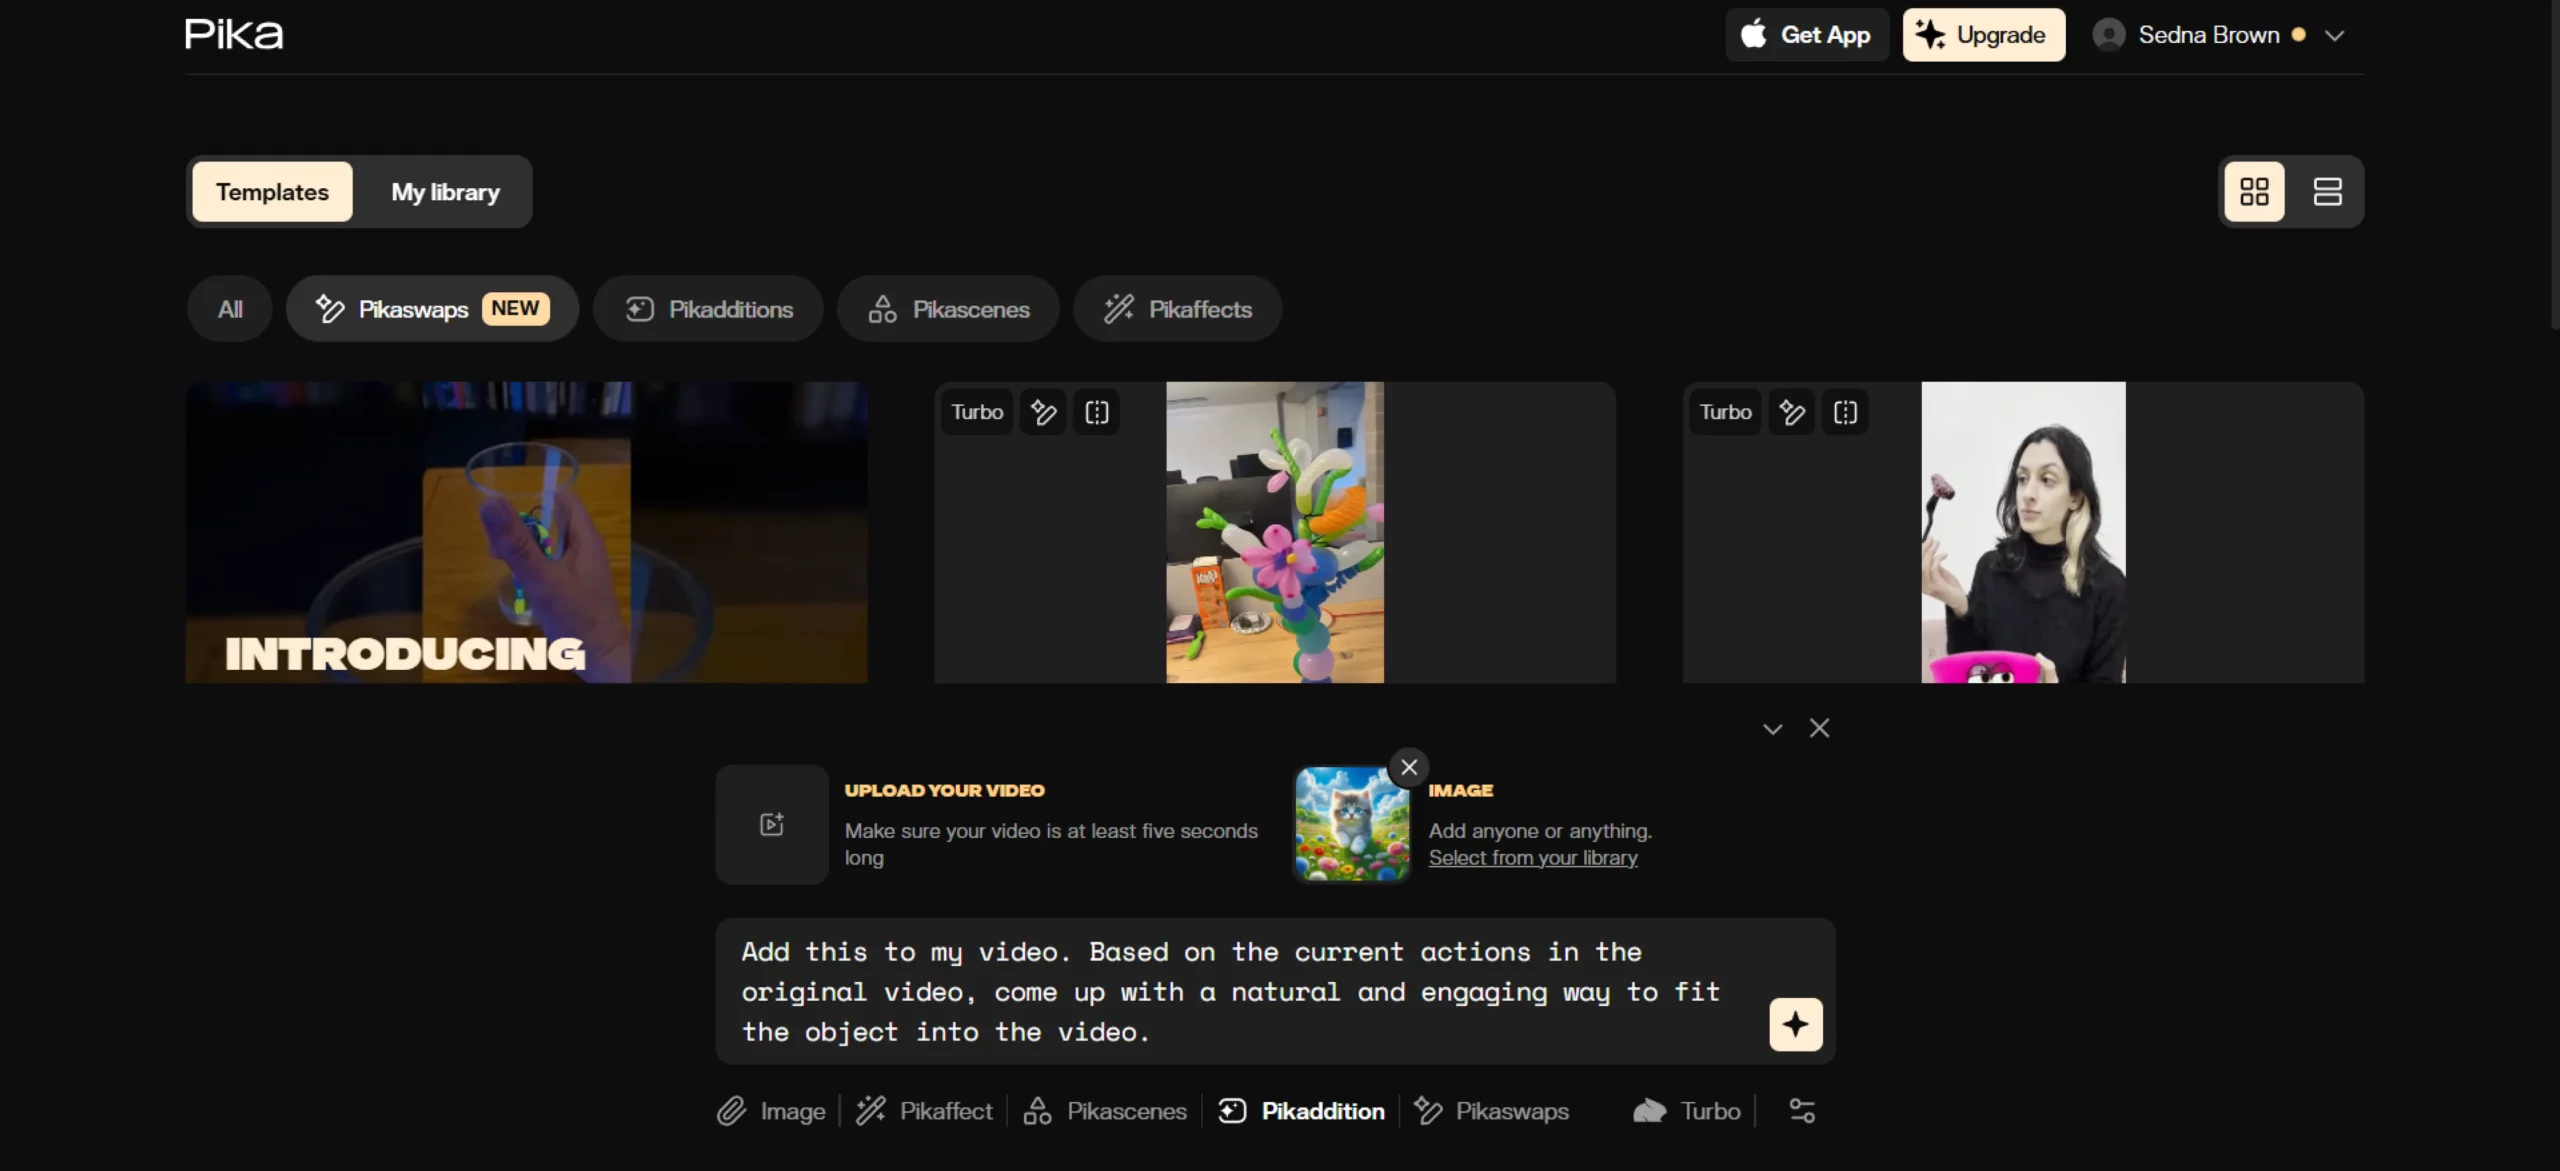This screenshot has width=2560, height=1171.
Task: Open the My library tab
Action: [x=445, y=192]
